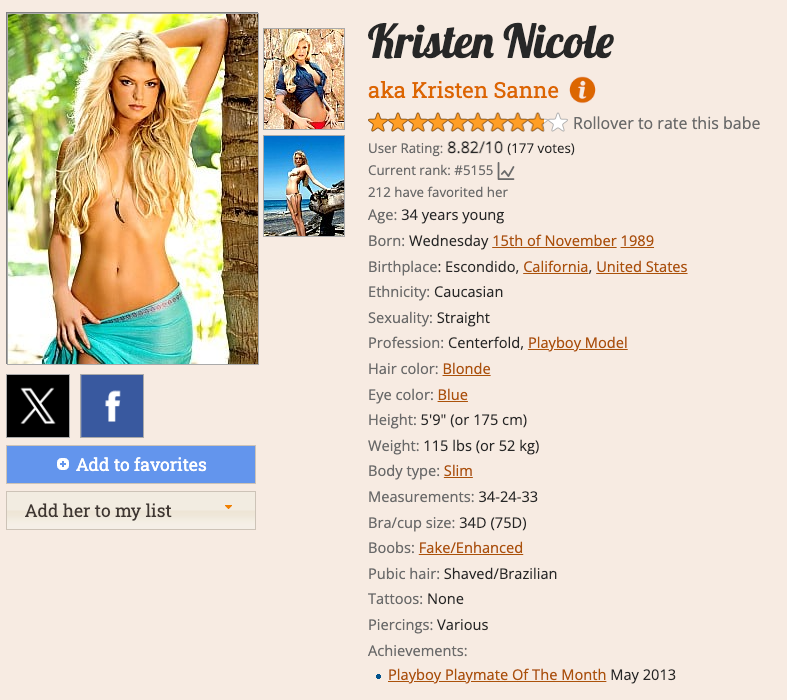Expand the 'Add her to my list' dropdown
The height and width of the screenshot is (700, 787).
tap(131, 510)
